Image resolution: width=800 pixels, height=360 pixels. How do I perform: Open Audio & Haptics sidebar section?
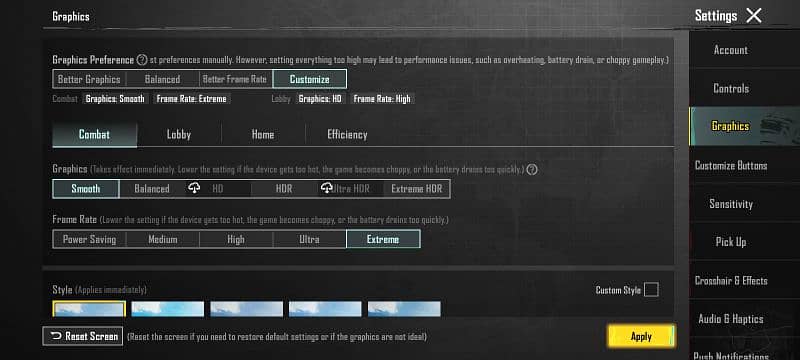pos(731,319)
